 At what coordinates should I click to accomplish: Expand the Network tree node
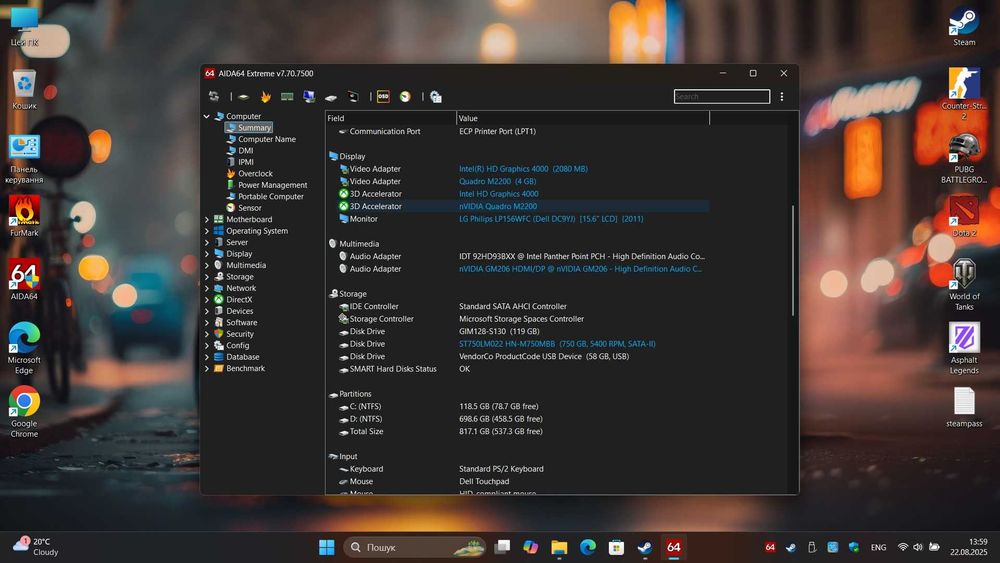207,288
